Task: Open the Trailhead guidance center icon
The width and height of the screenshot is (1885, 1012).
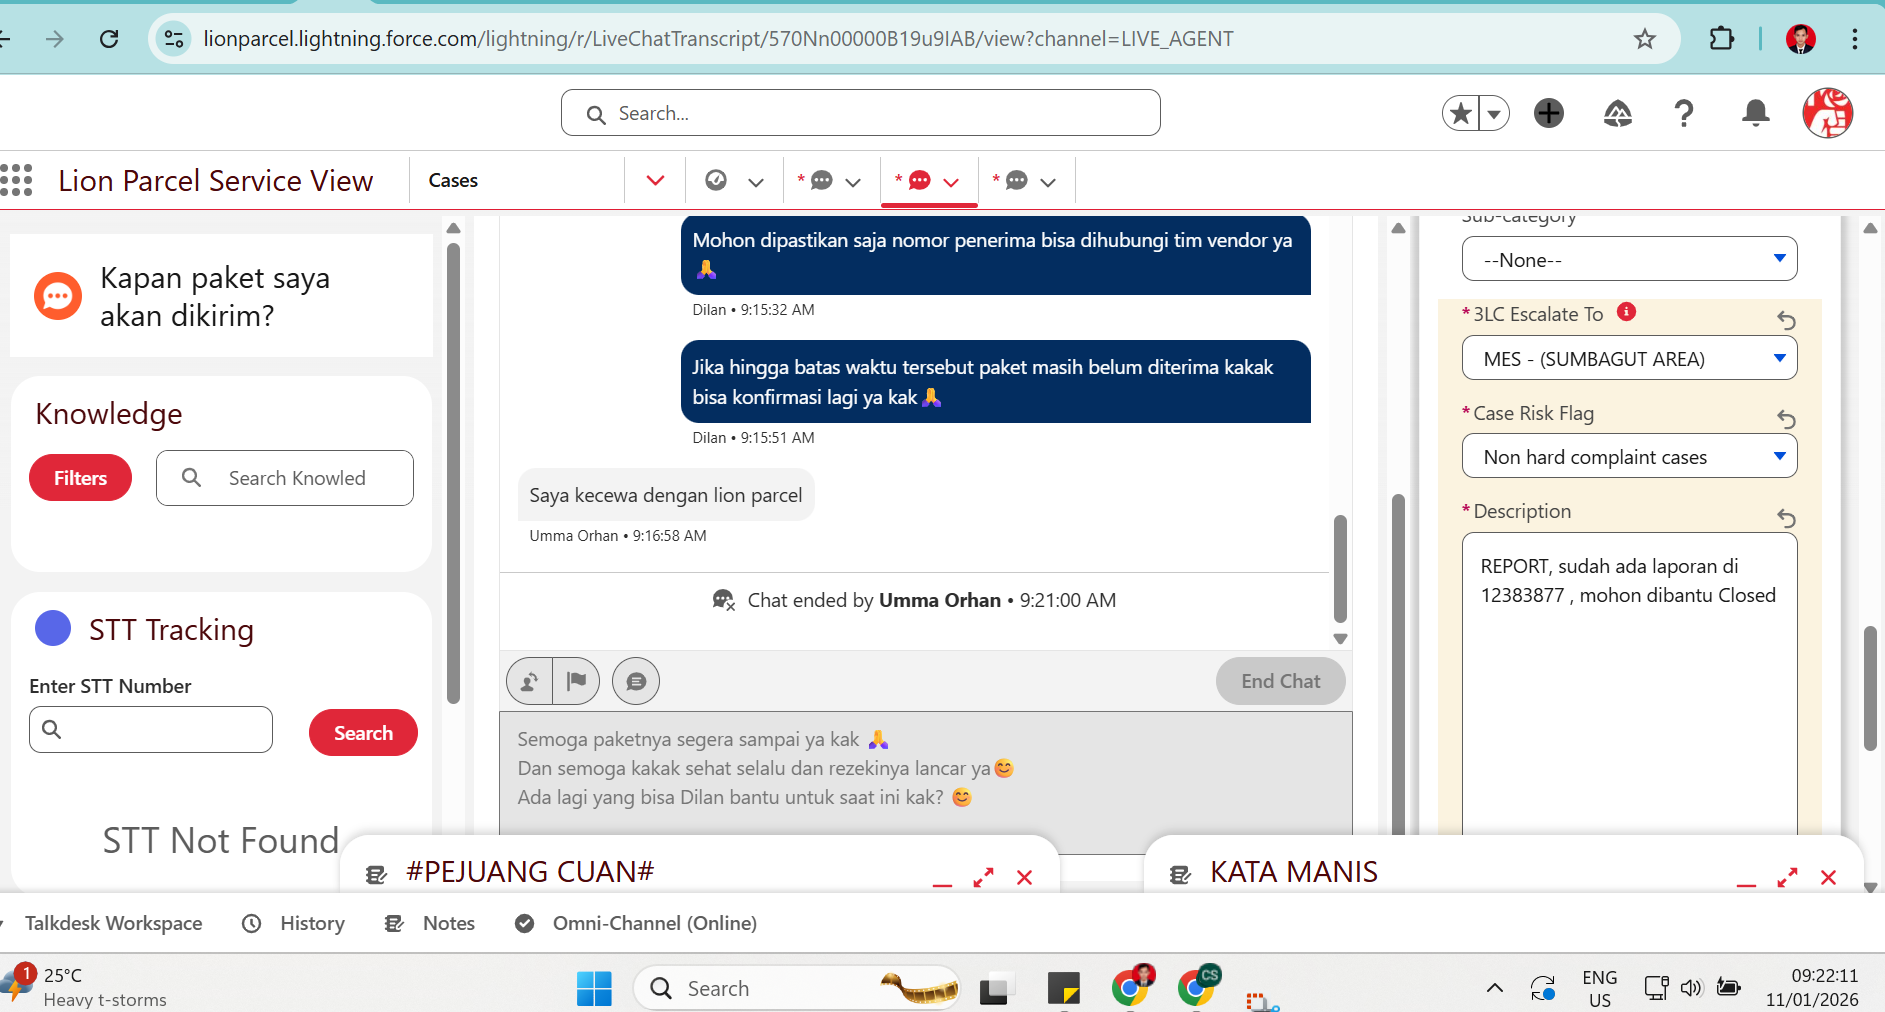Action: point(1617,113)
